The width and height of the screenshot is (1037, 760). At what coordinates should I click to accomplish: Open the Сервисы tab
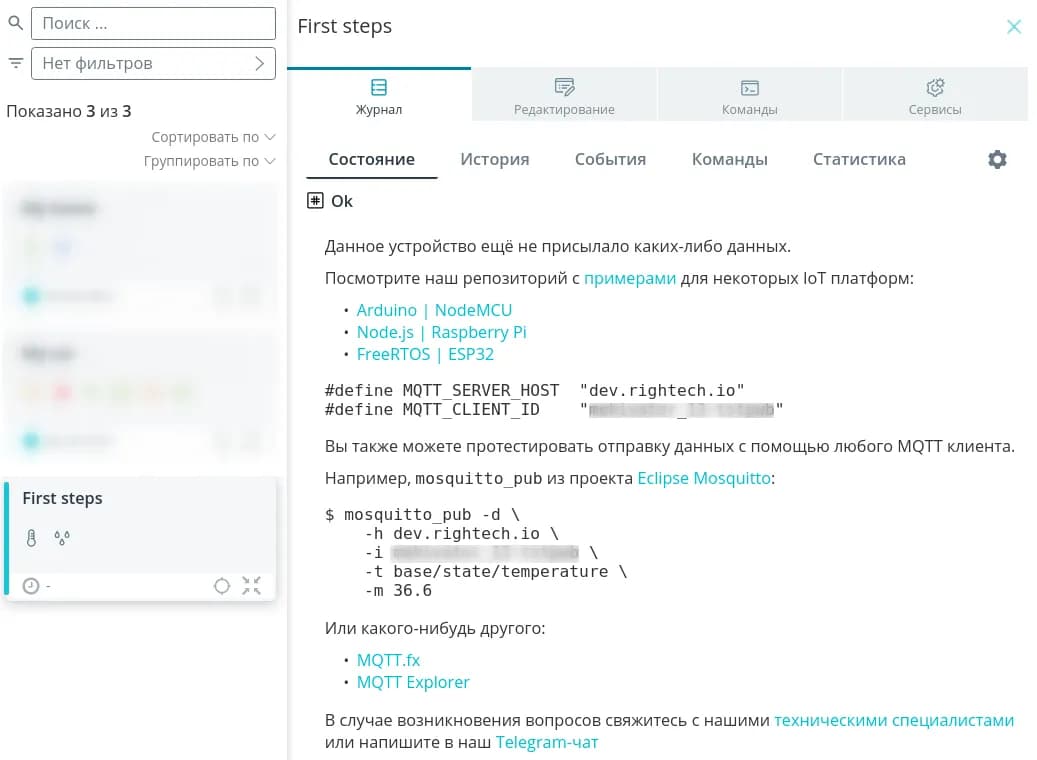click(x=935, y=97)
